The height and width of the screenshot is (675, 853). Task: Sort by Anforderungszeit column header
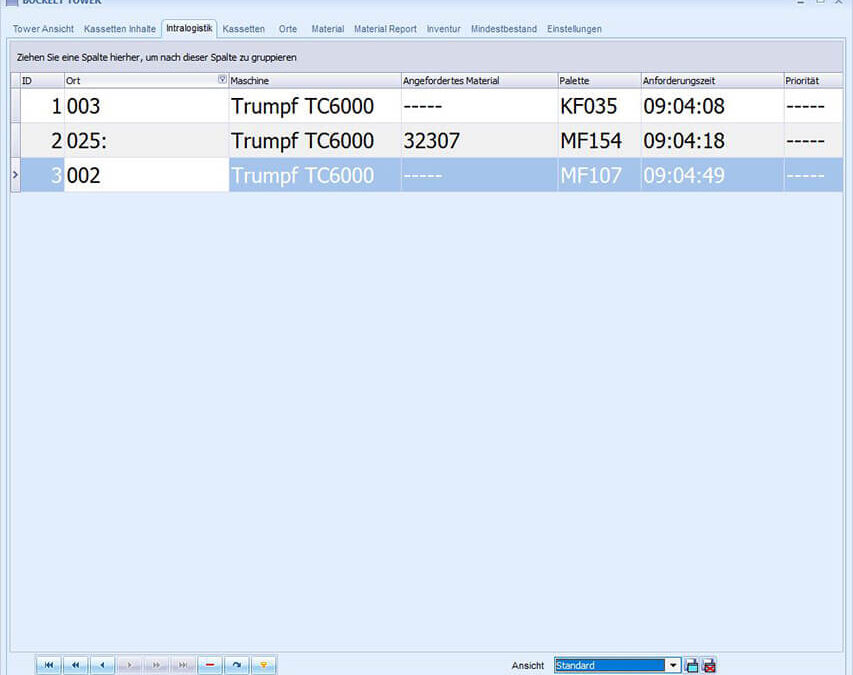[x=713, y=80]
